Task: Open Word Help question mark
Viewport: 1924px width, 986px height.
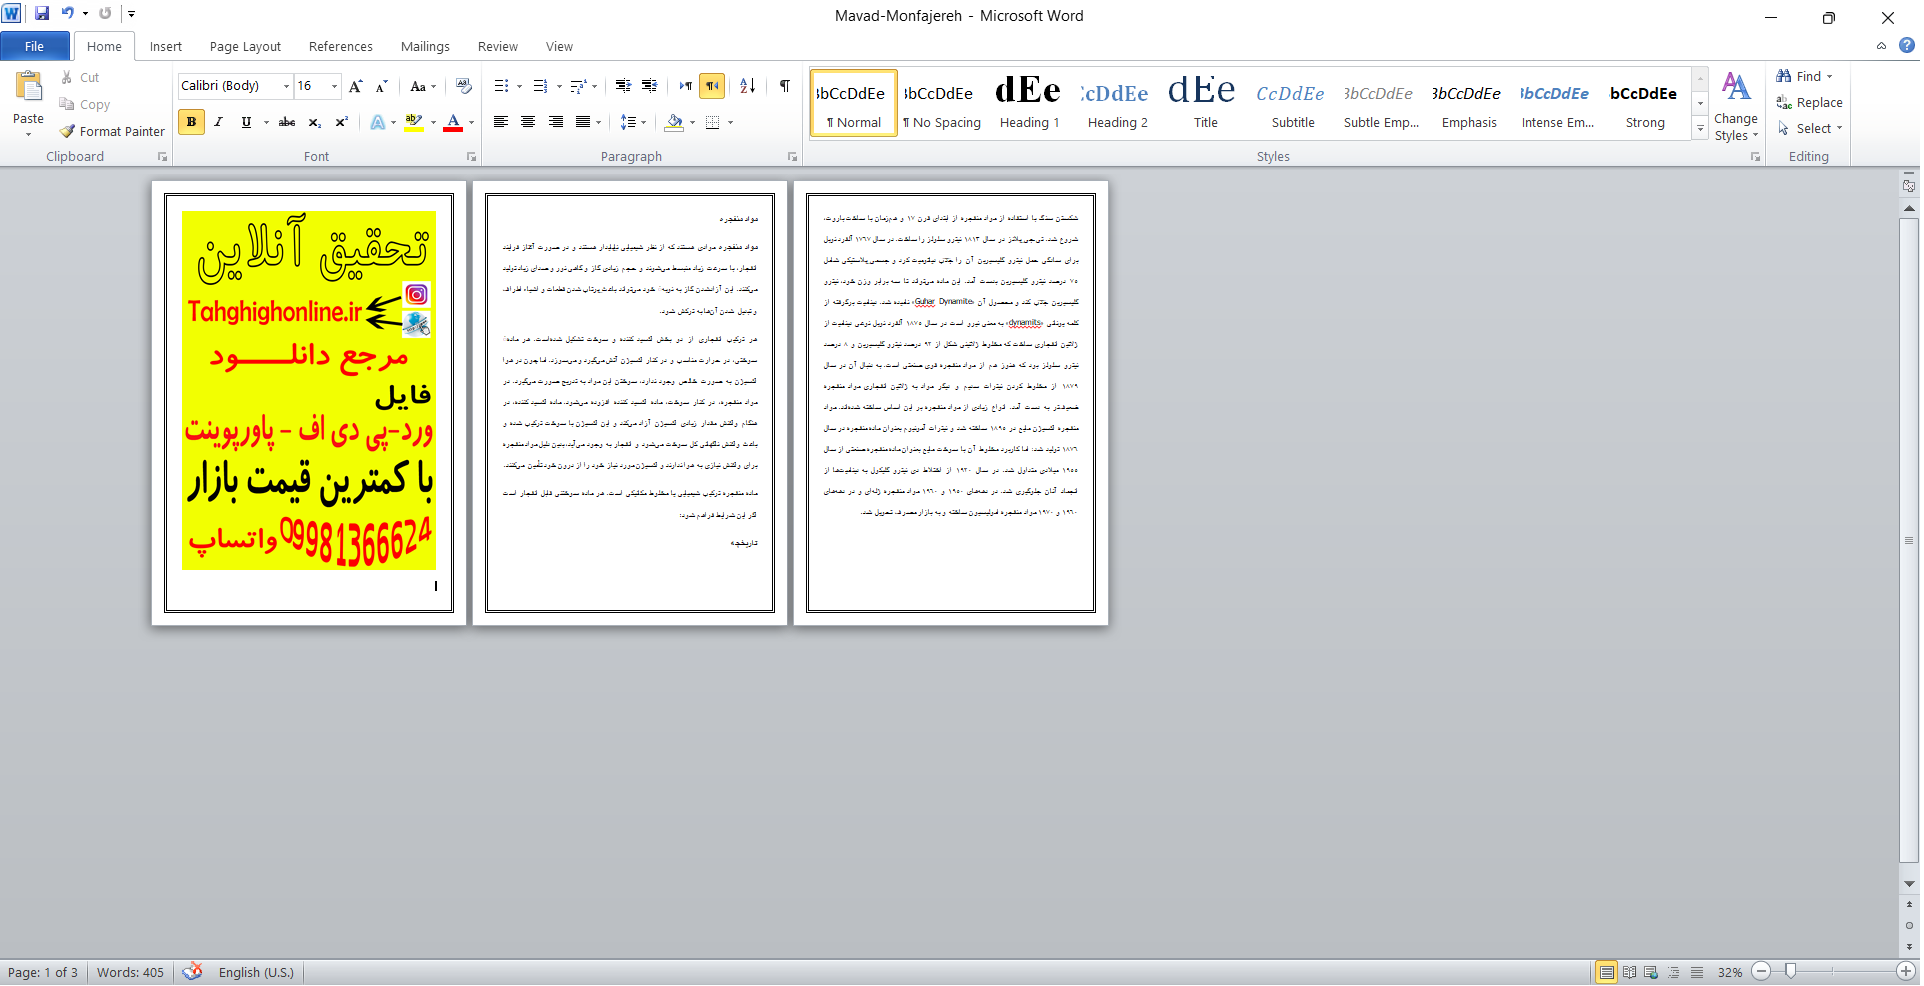Action: click(1907, 45)
